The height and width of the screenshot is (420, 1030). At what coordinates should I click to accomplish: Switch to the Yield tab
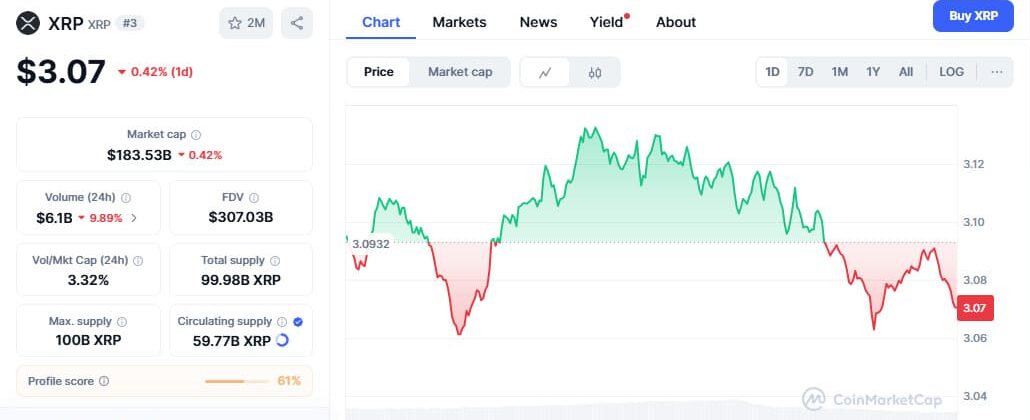point(606,22)
